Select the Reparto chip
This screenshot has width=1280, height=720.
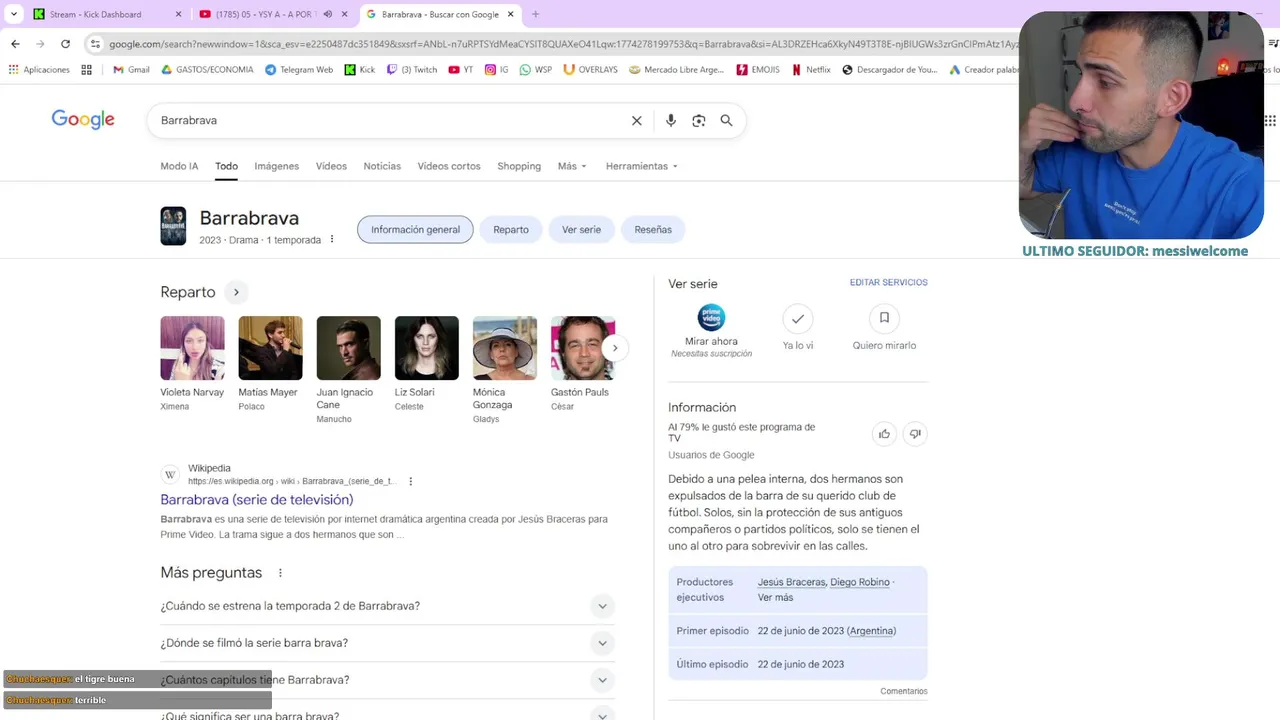tap(511, 229)
